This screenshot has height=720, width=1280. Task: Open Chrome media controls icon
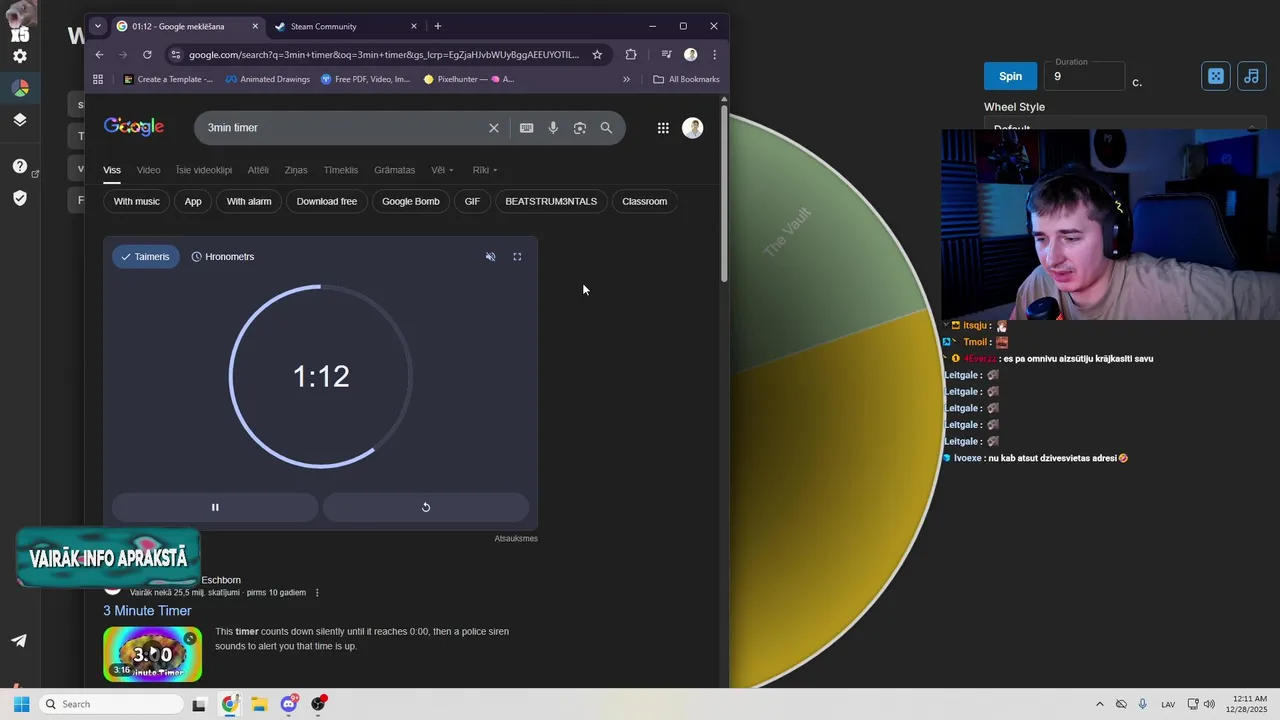tap(666, 55)
